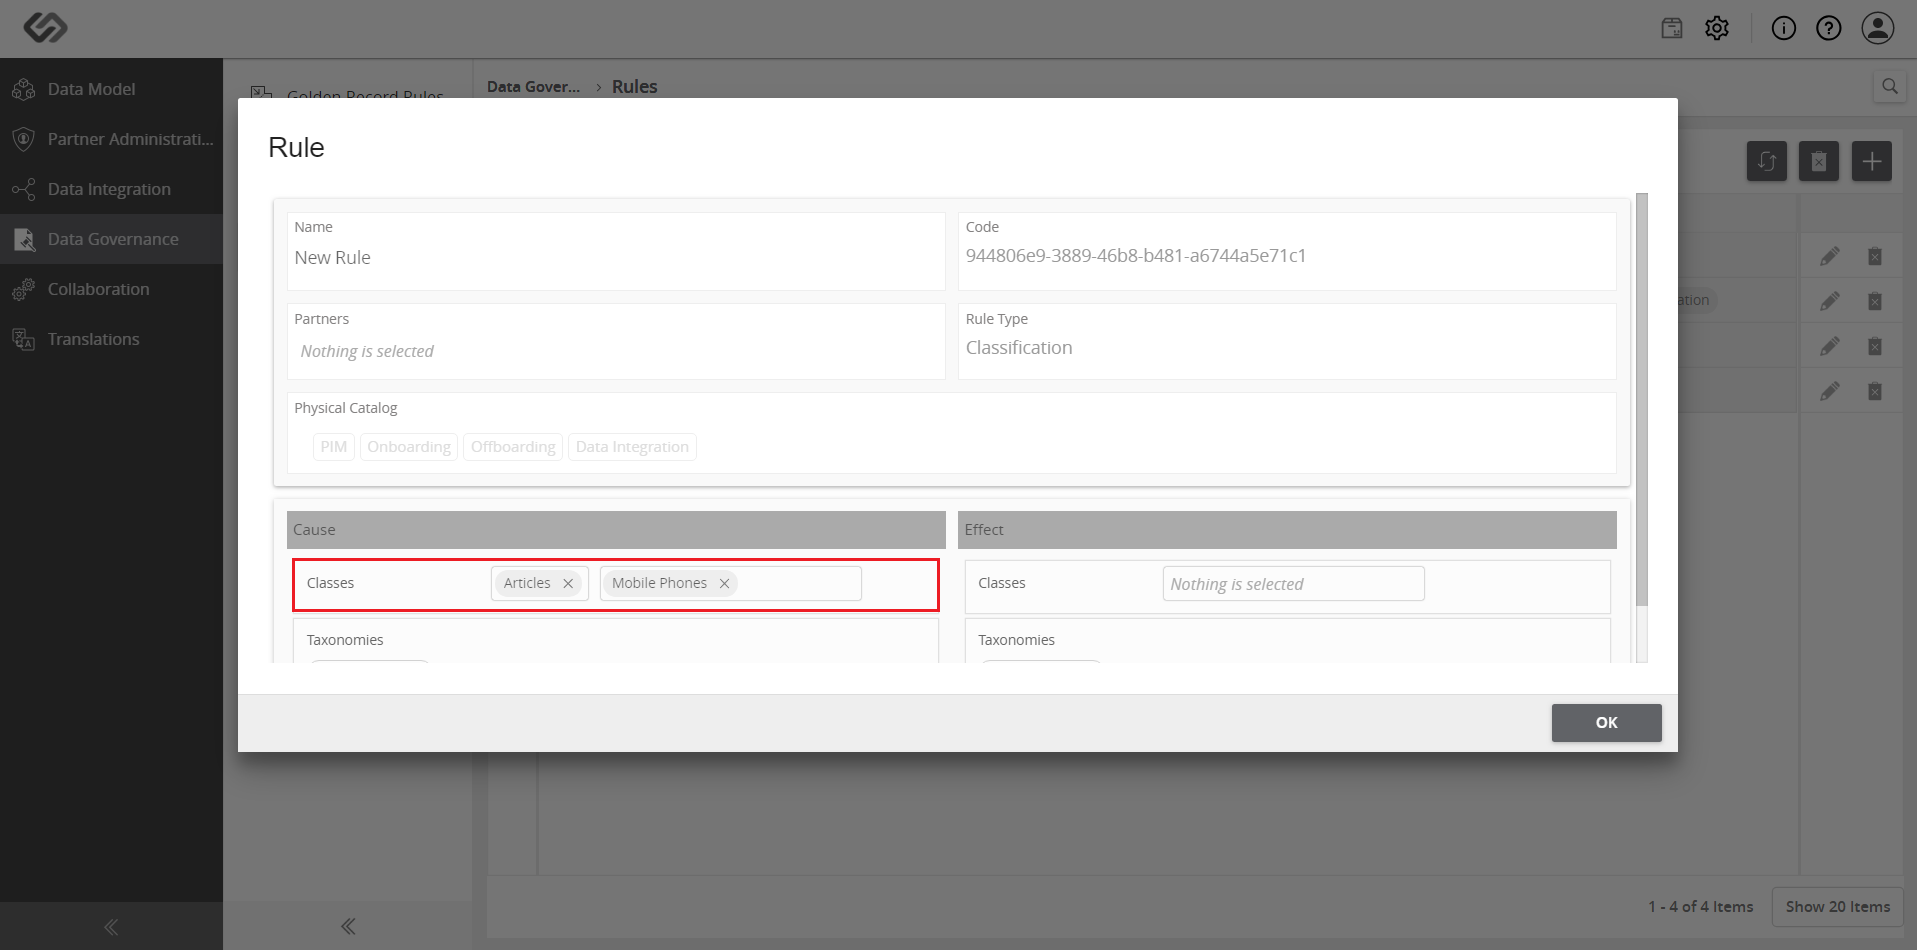Image resolution: width=1917 pixels, height=950 pixels.
Task: Toggle the Onboarding physical catalog chip
Action: tap(409, 447)
